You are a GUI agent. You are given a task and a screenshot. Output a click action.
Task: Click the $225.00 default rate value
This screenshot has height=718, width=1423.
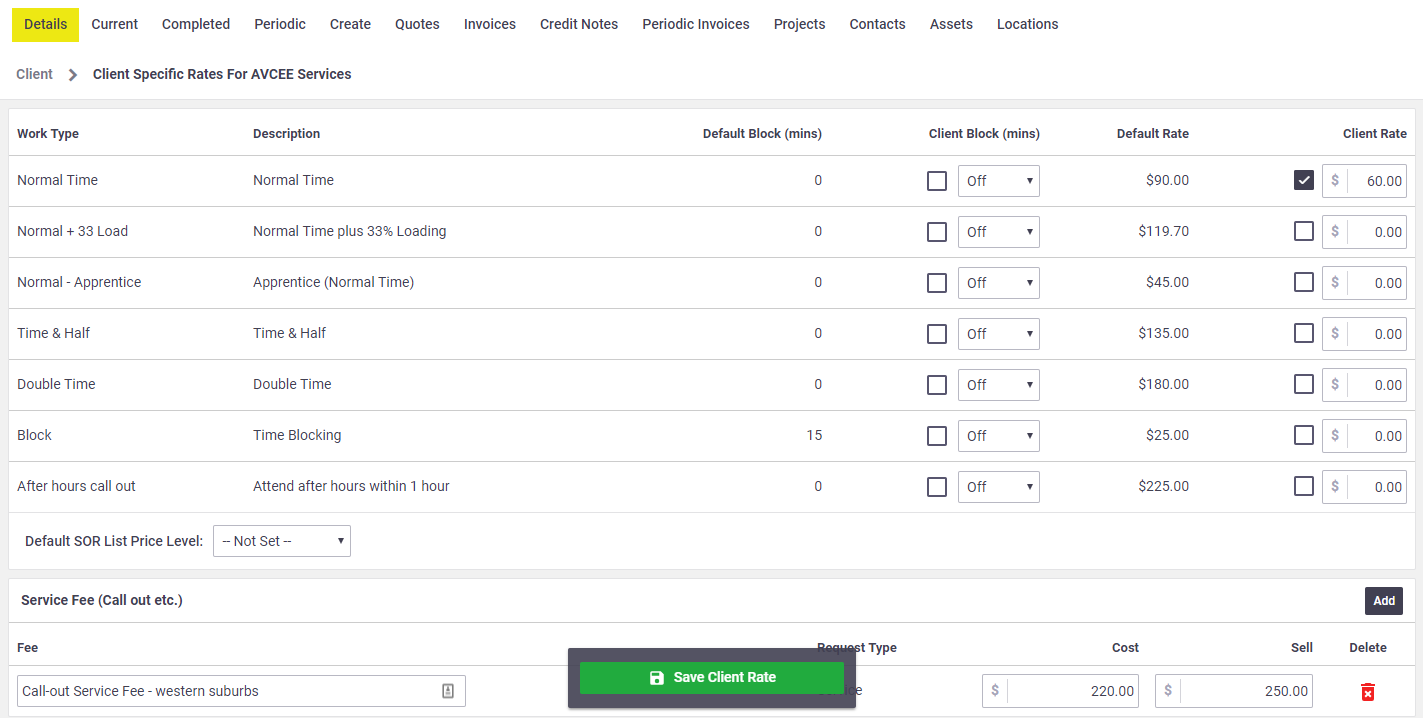pos(1164,486)
